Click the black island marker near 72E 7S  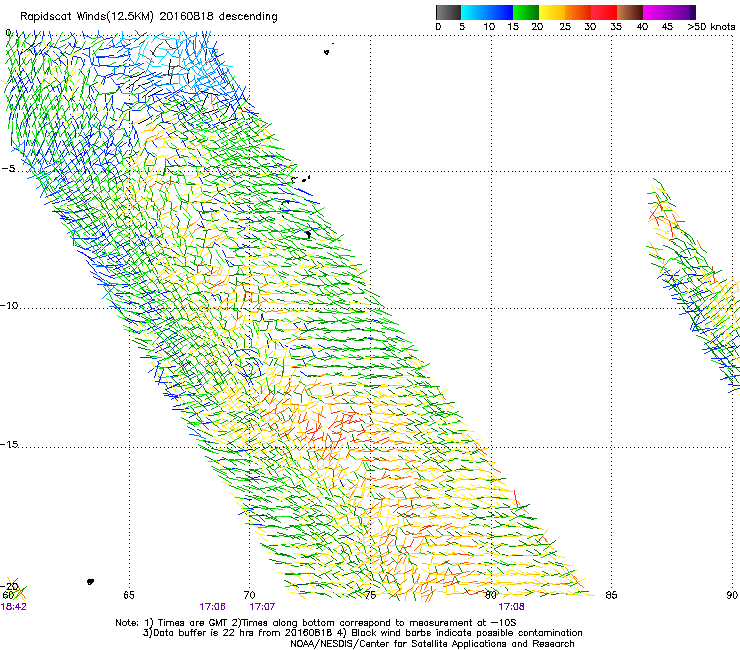(x=308, y=234)
